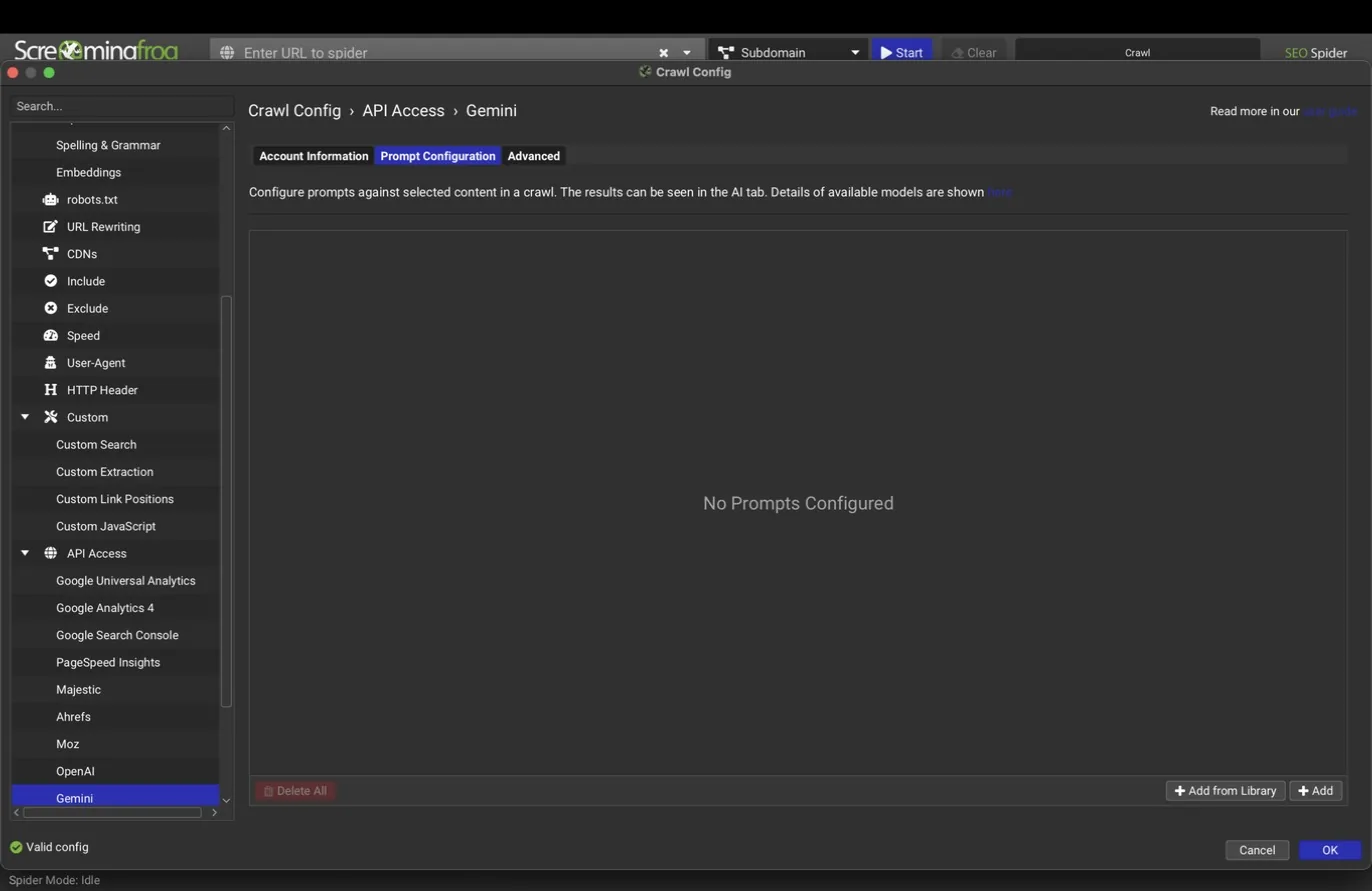Click the Custom tools icon
This screenshot has width=1372, height=891.
point(50,417)
